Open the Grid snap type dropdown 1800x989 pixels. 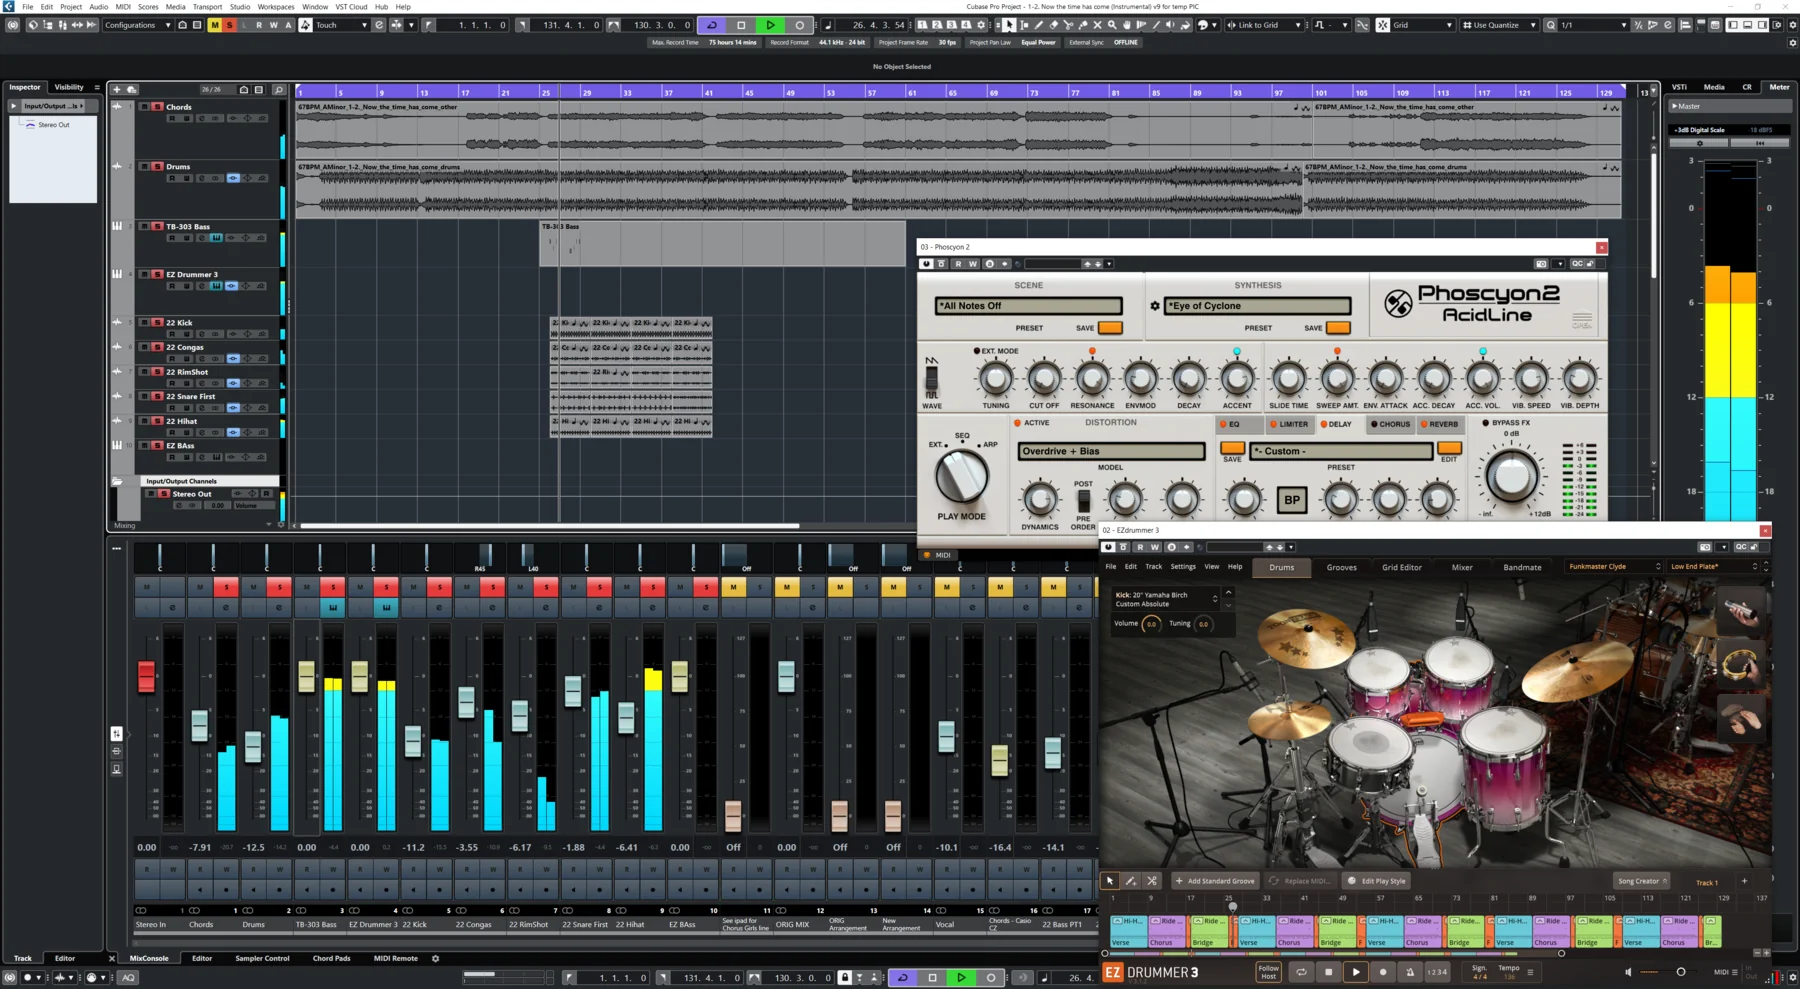coord(1422,25)
